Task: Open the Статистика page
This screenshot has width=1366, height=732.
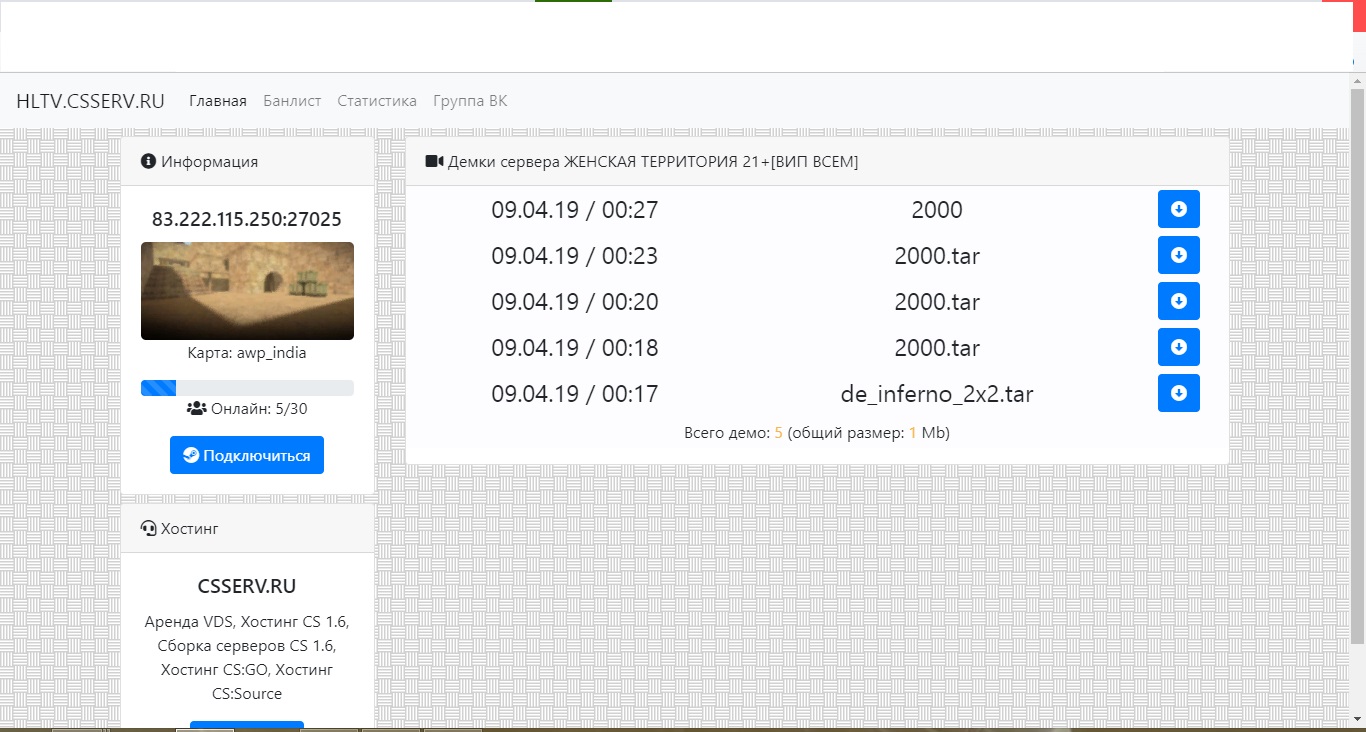Action: point(377,101)
